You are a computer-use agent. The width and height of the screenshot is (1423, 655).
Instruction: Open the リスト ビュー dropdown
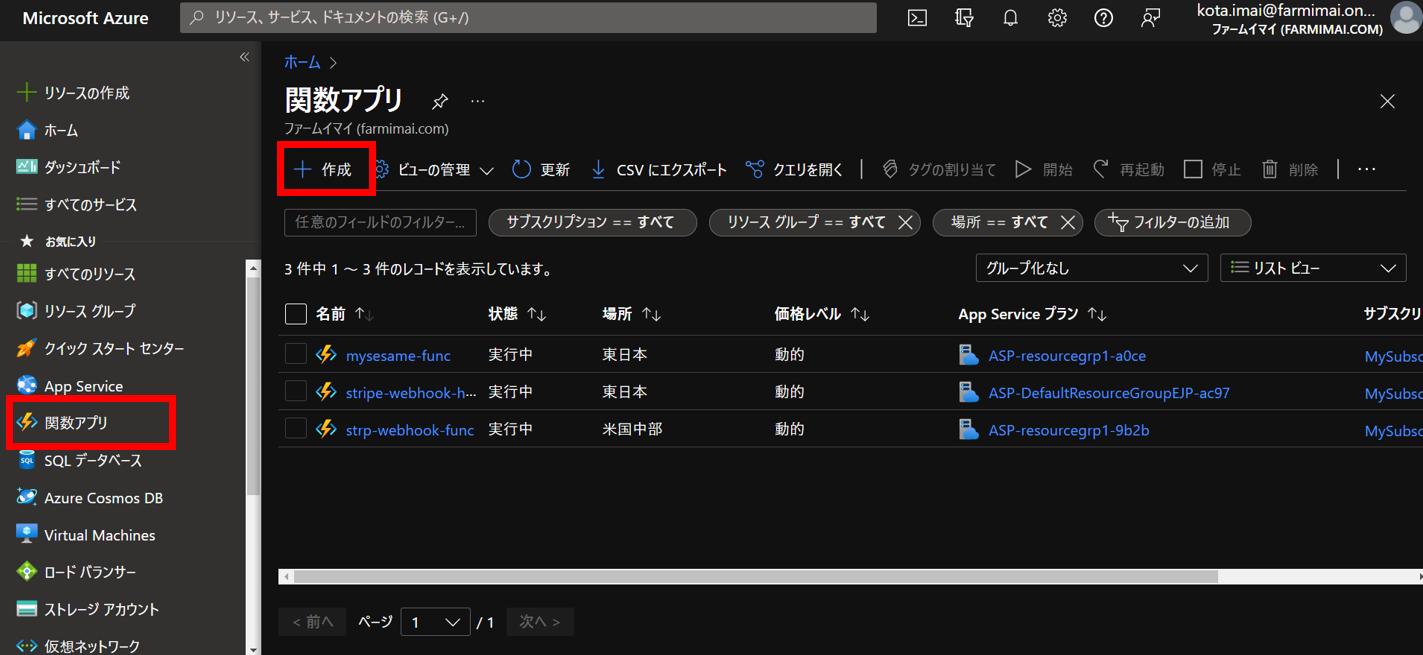(1315, 268)
